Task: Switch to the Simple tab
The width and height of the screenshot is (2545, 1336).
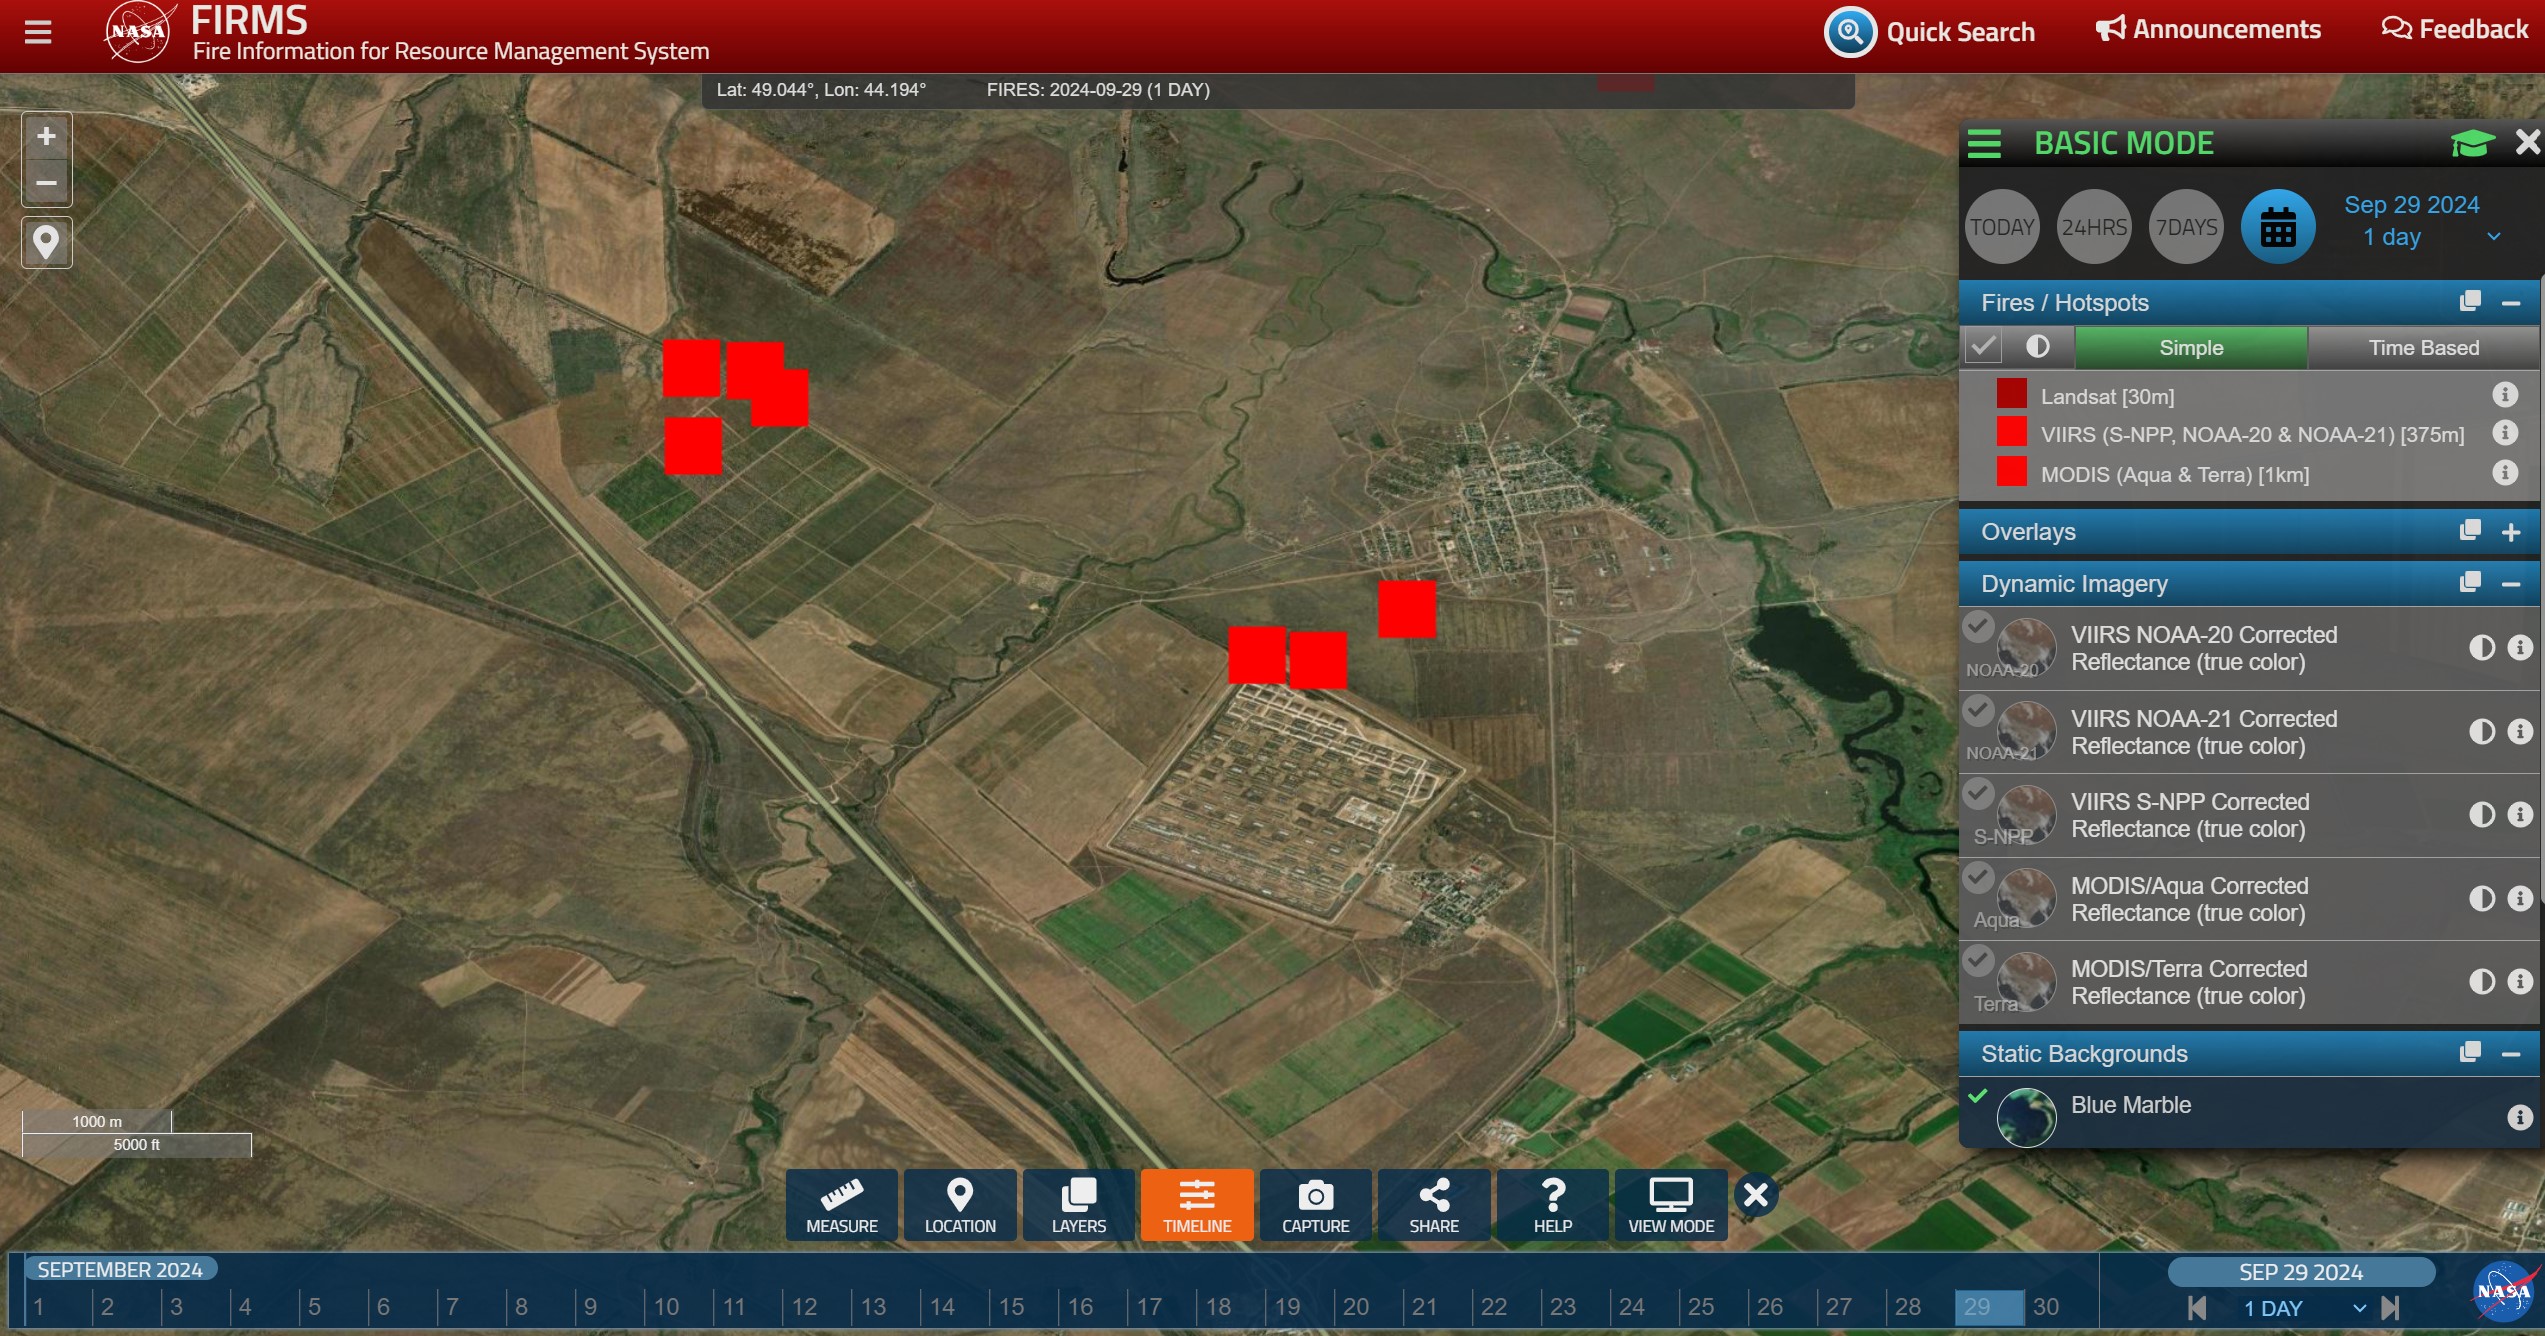Action: click(x=2191, y=348)
